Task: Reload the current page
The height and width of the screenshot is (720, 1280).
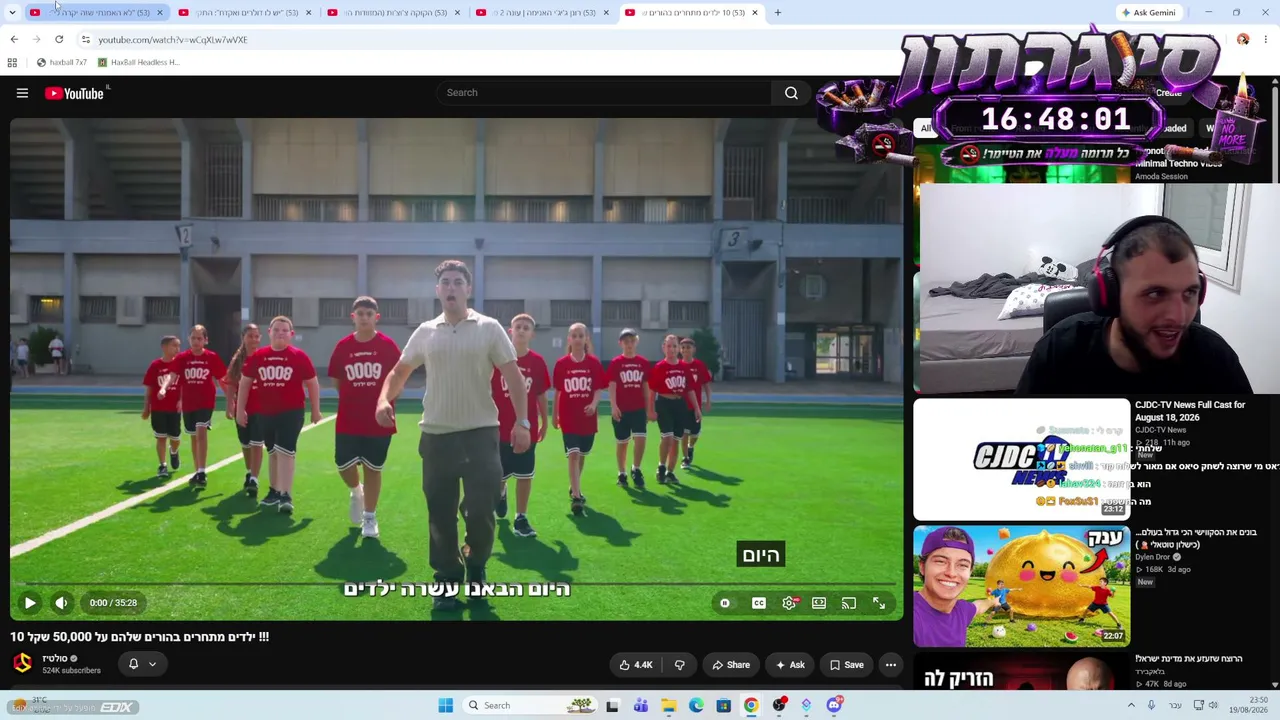Action: click(59, 40)
